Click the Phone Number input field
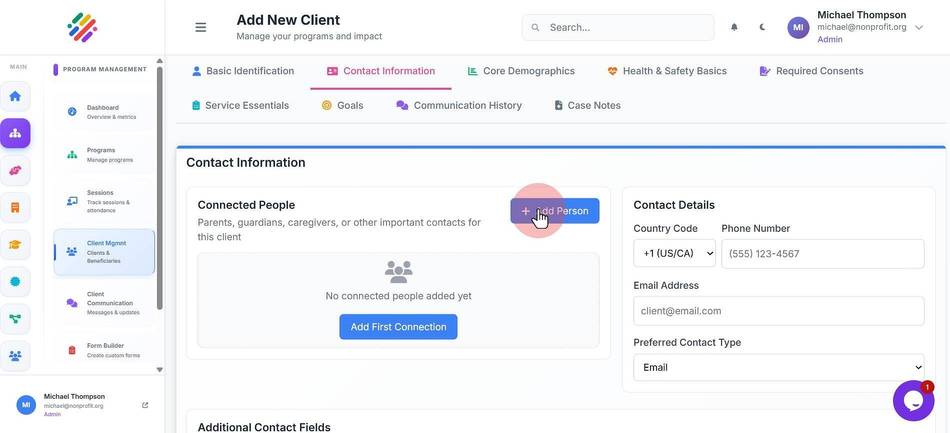 coord(823,254)
